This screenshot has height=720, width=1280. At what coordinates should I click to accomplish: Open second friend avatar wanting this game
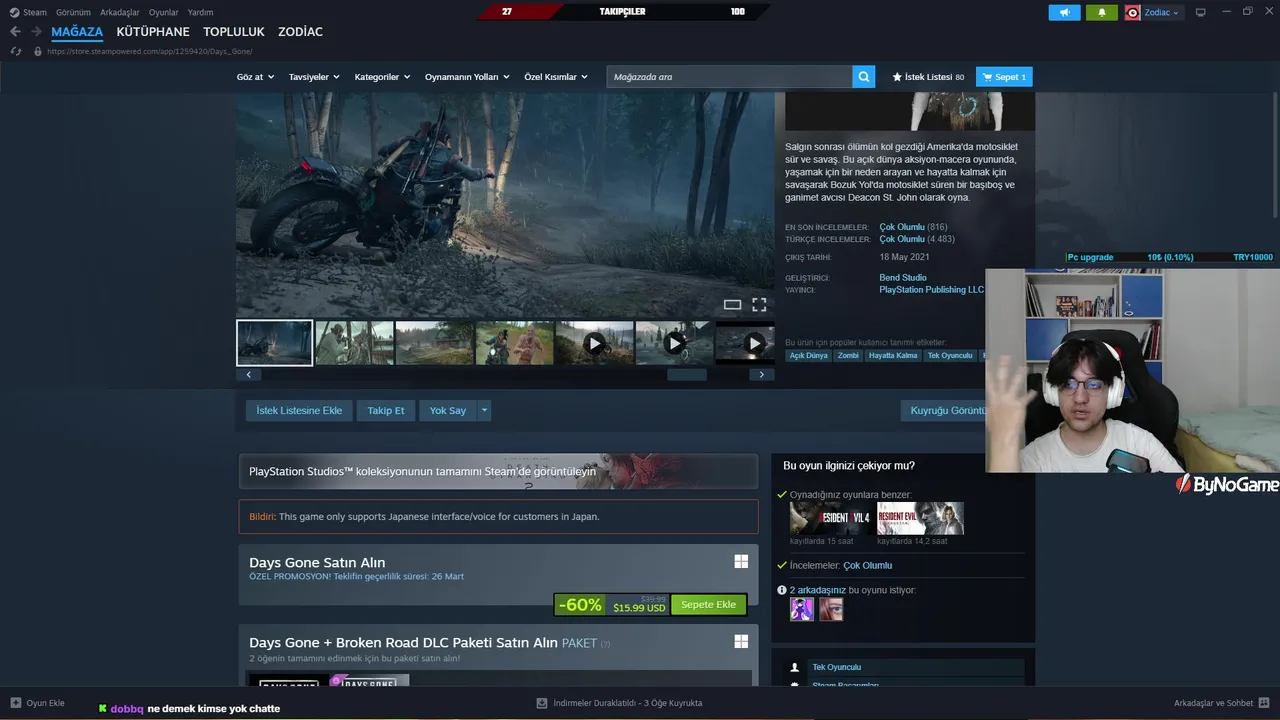click(831, 609)
